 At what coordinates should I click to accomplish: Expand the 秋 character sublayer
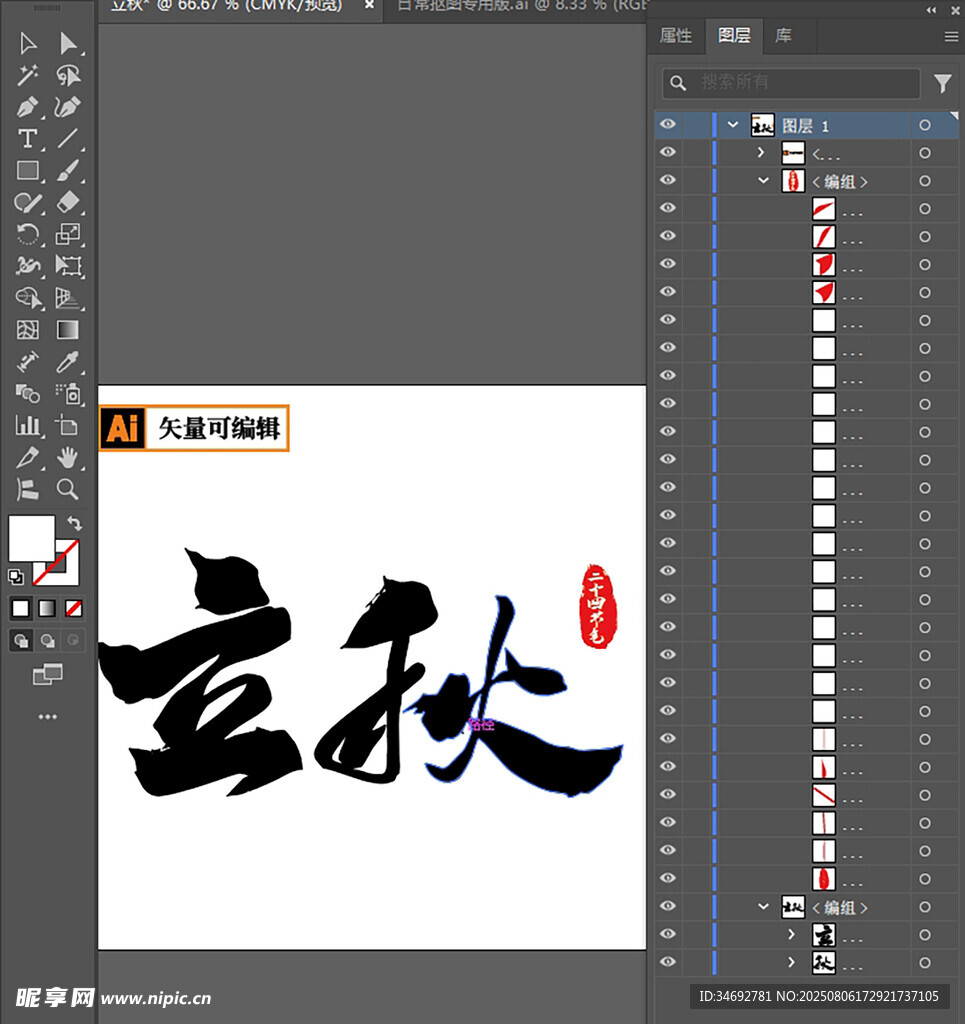(x=791, y=962)
